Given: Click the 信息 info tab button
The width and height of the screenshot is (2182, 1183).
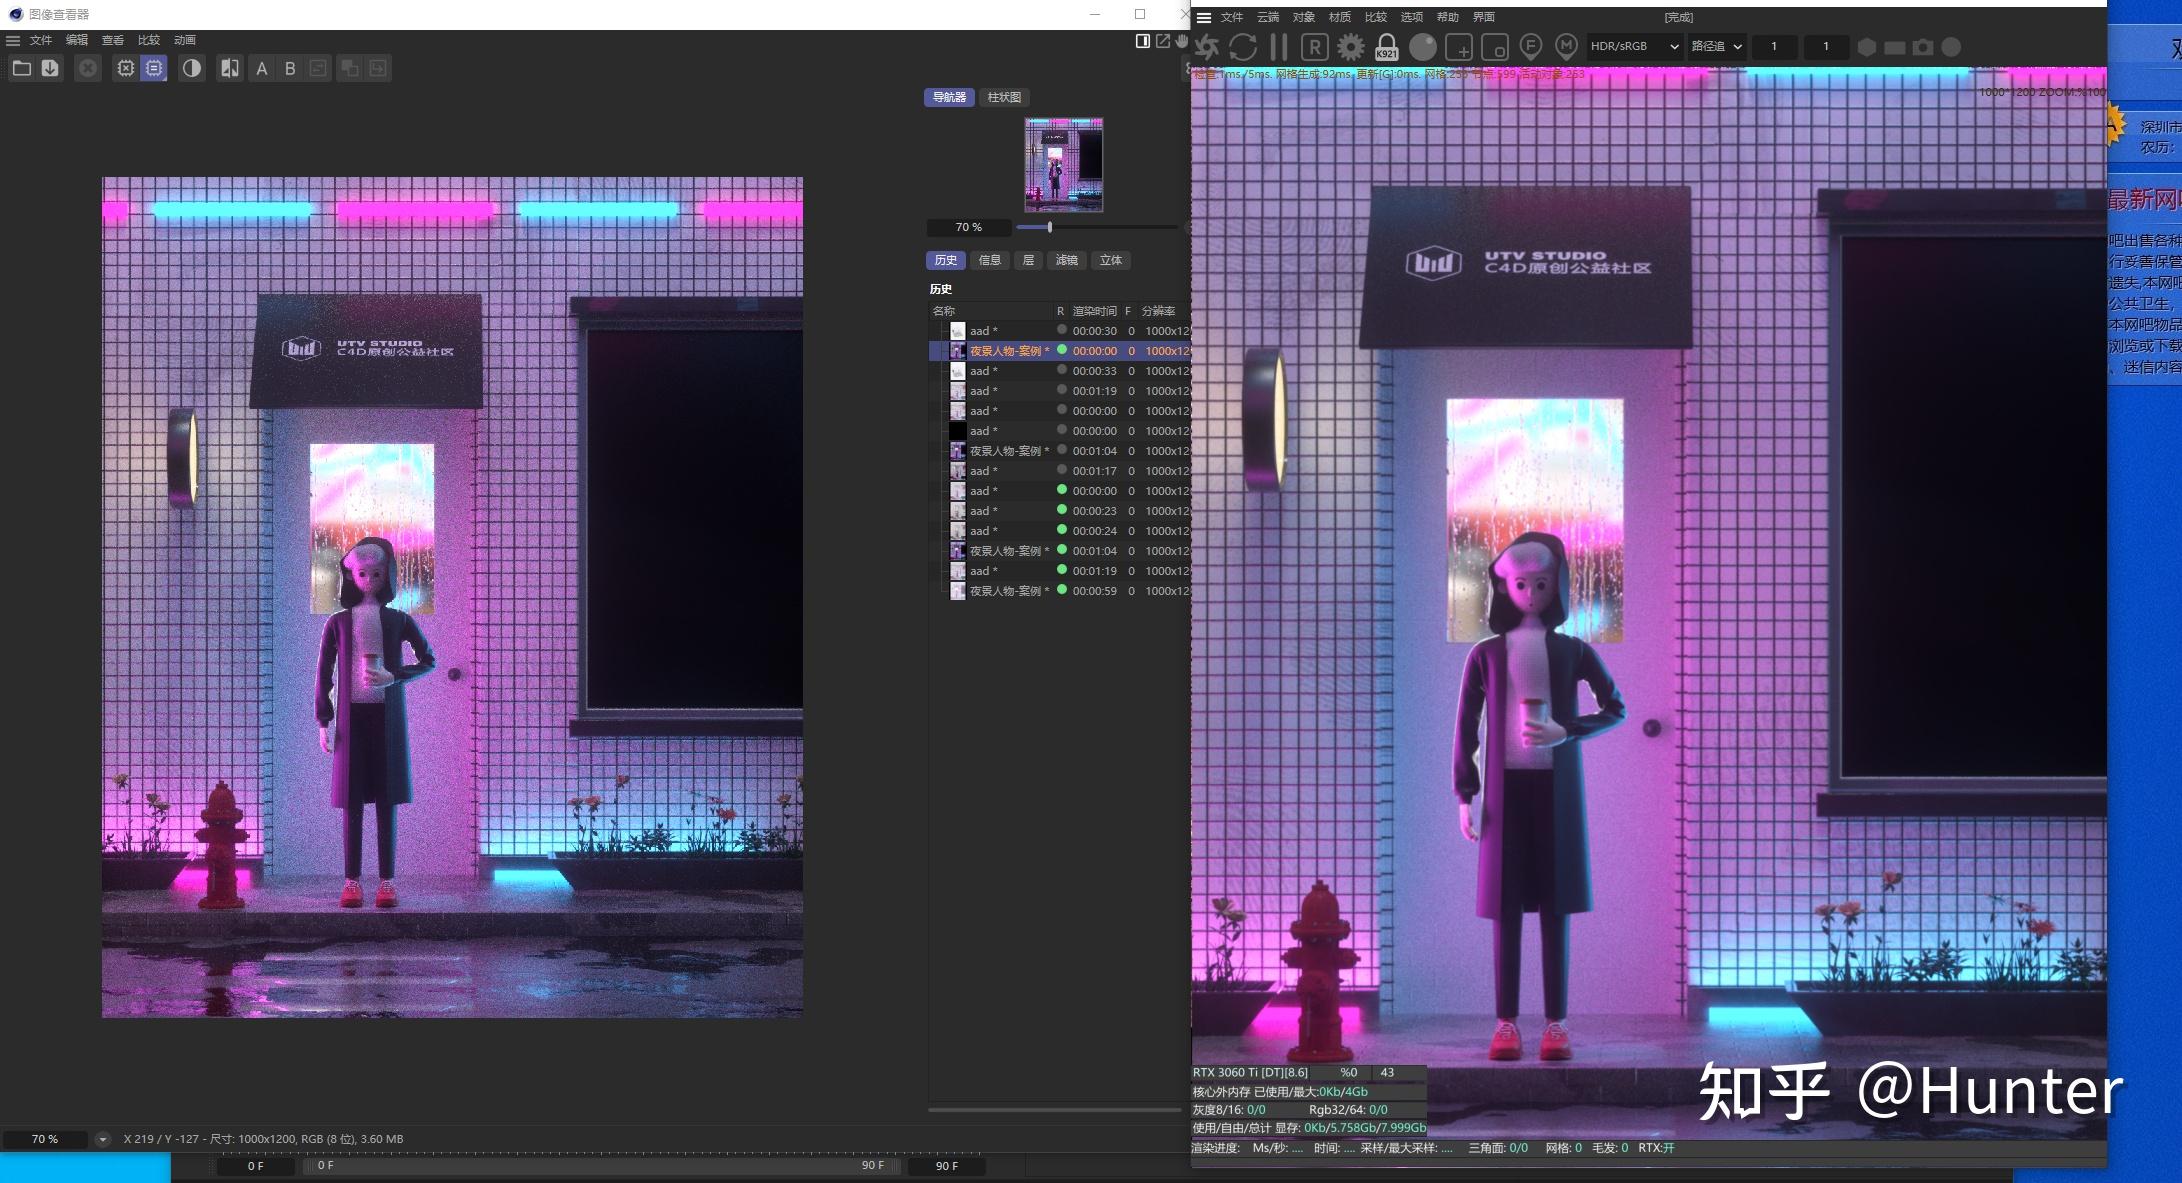Looking at the screenshot, I should 989,260.
